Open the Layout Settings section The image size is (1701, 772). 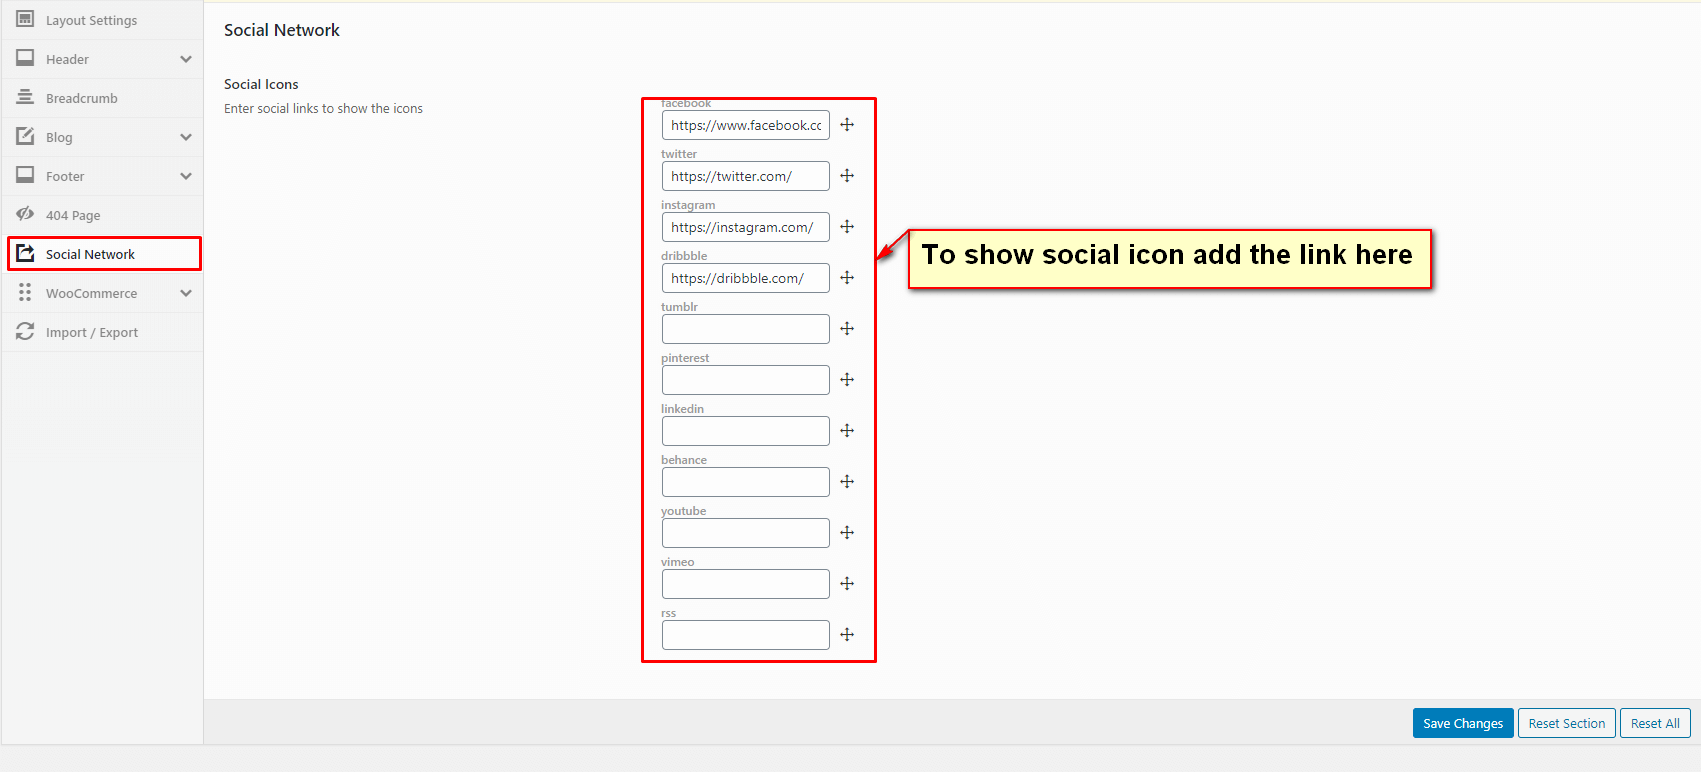(x=103, y=20)
